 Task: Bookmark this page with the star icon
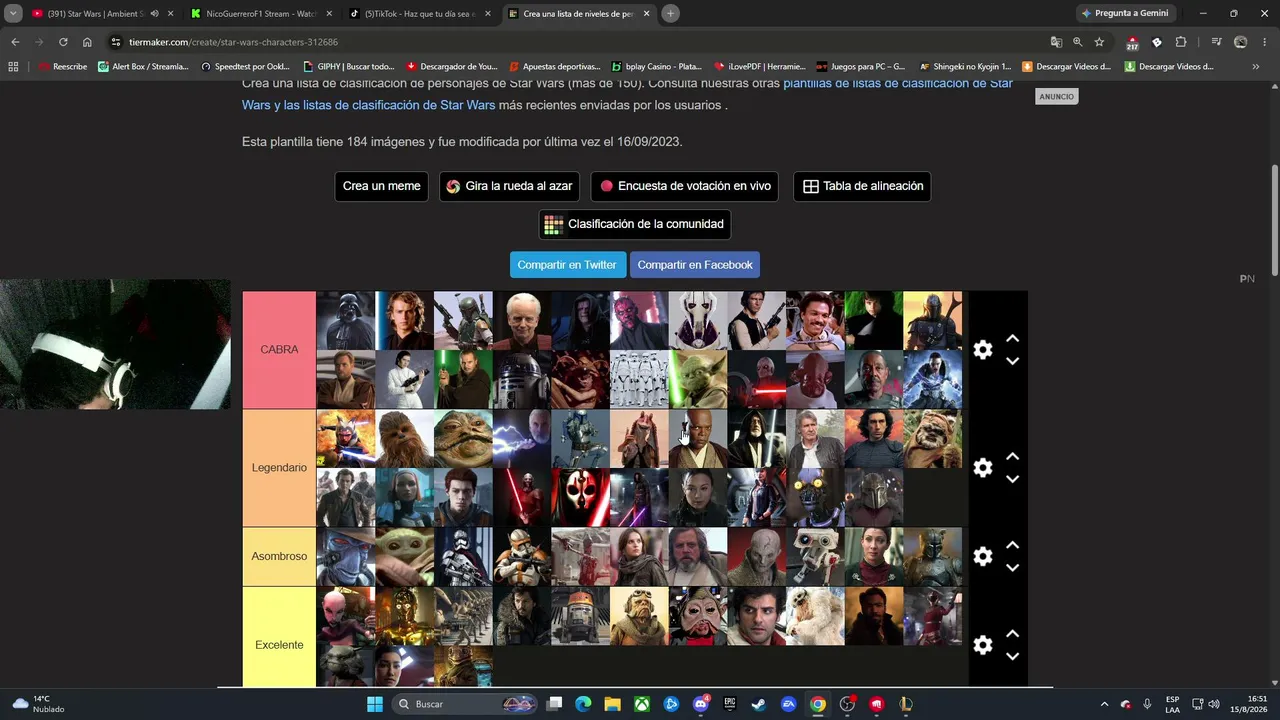[x=1099, y=42]
